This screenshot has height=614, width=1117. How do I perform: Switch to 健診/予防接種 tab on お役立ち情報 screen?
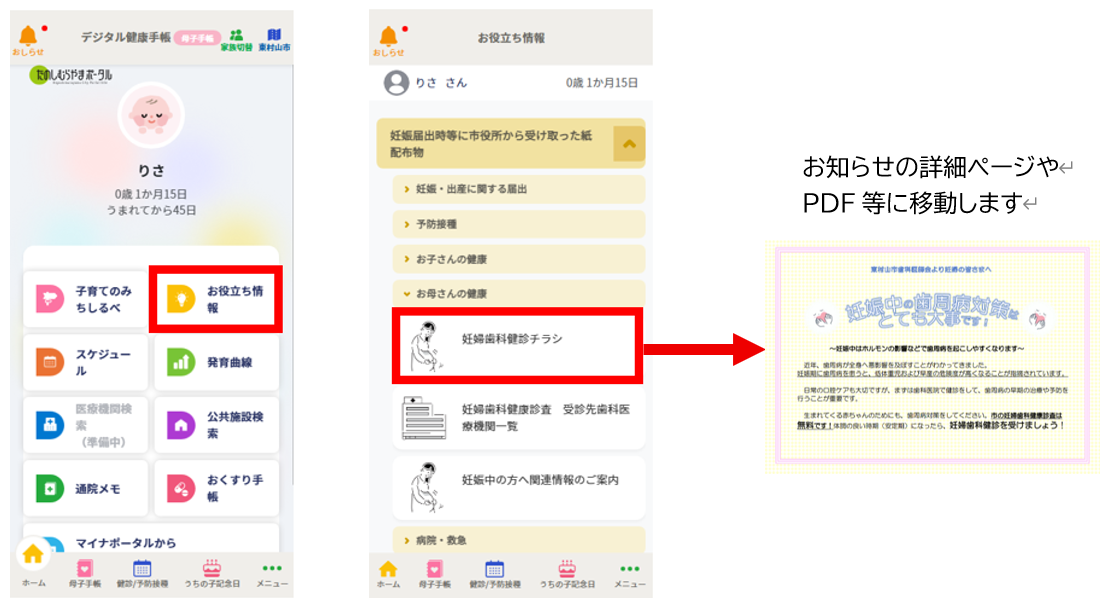point(495,574)
